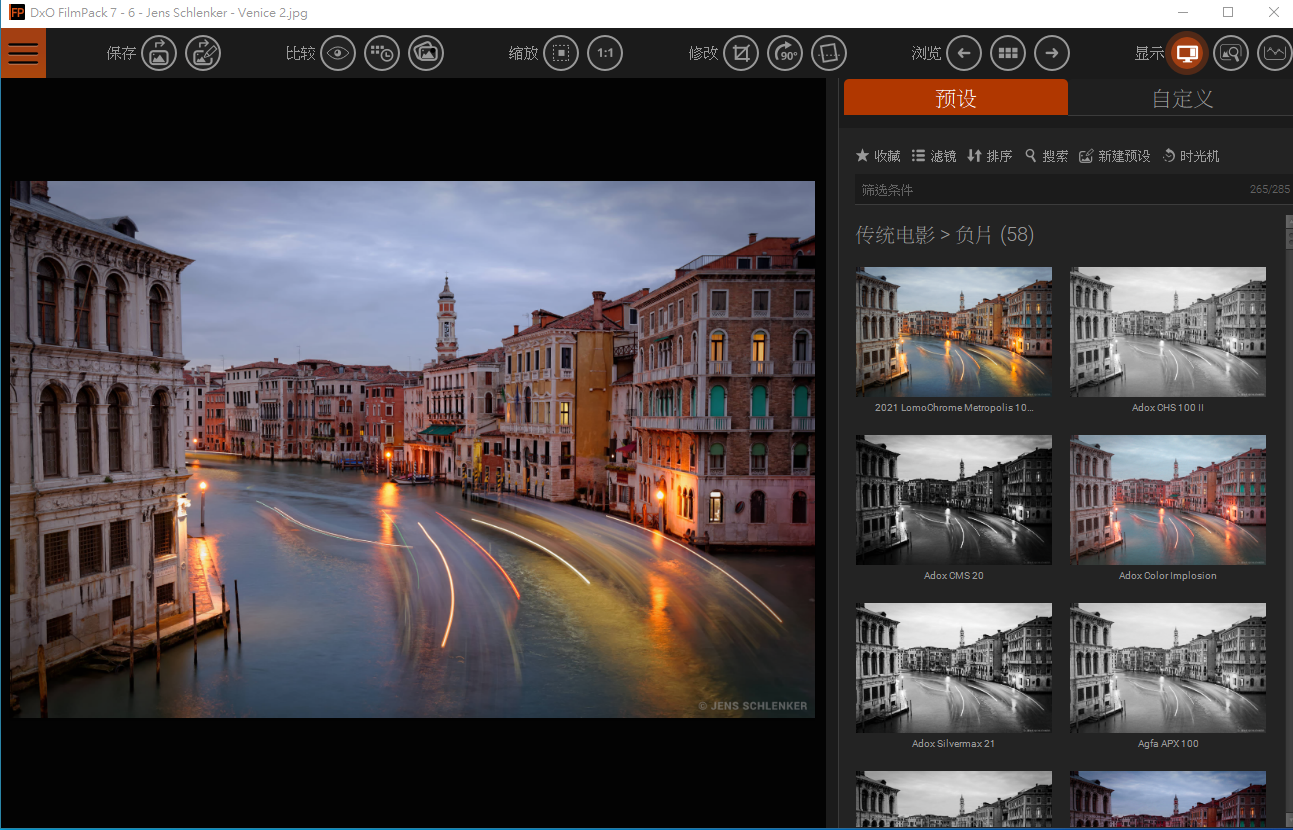Go to the next image arrow
The width and height of the screenshot is (1293, 830).
click(x=1052, y=53)
